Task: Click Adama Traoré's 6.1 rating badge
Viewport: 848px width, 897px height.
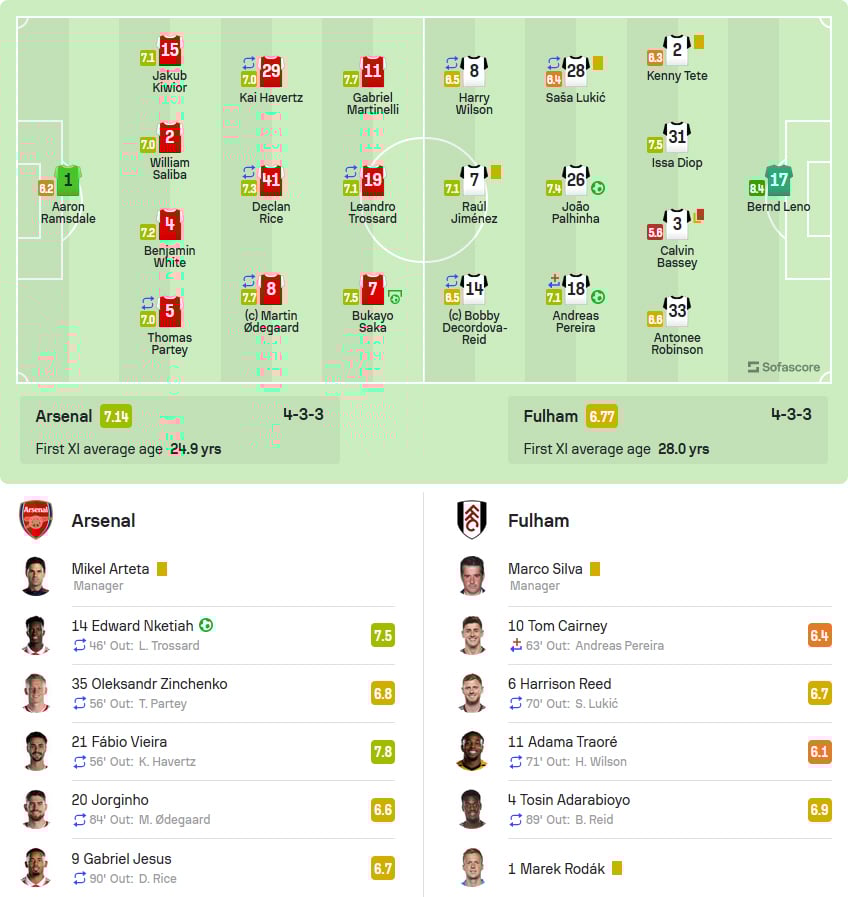Action: click(819, 751)
